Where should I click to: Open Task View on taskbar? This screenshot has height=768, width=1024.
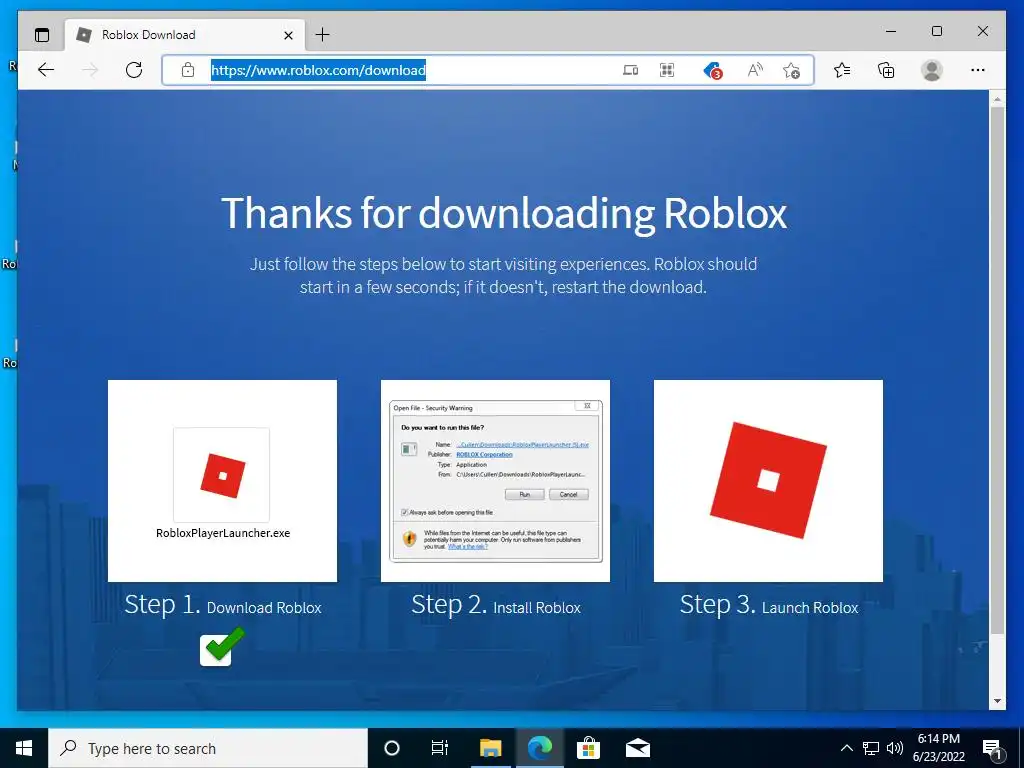pos(440,748)
